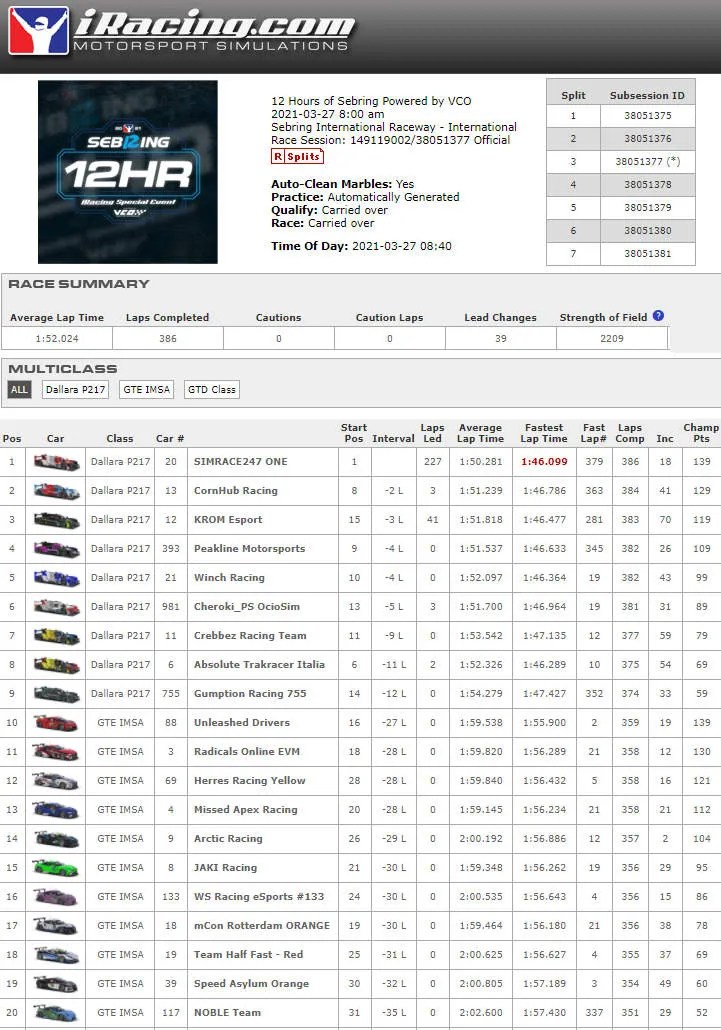Viewport: 721px width, 1030px height.
Task: Open Winch Racing team results
Action: pos(229,577)
